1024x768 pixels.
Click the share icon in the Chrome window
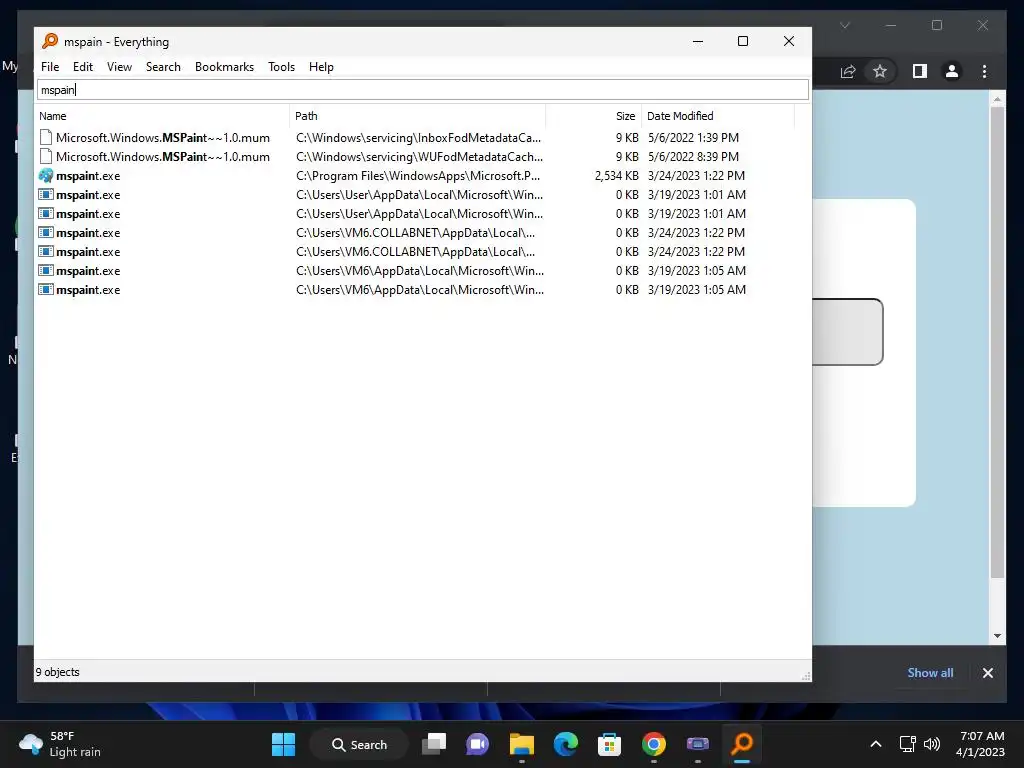click(x=848, y=71)
